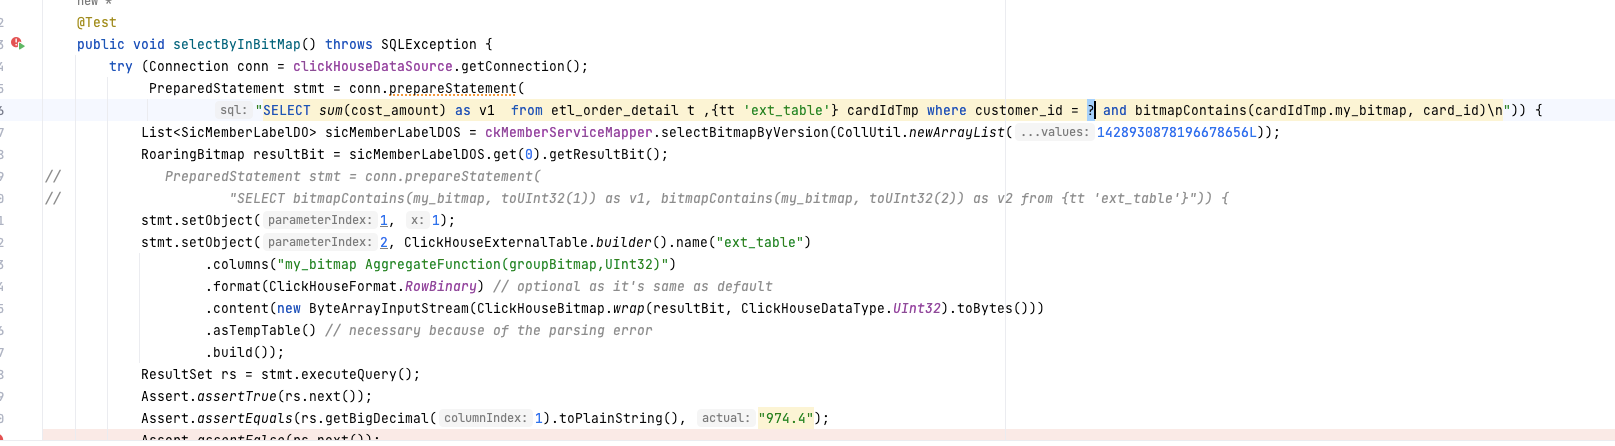Click the ckMemberServiceMapper reference
1615x446 pixels.
(569, 132)
